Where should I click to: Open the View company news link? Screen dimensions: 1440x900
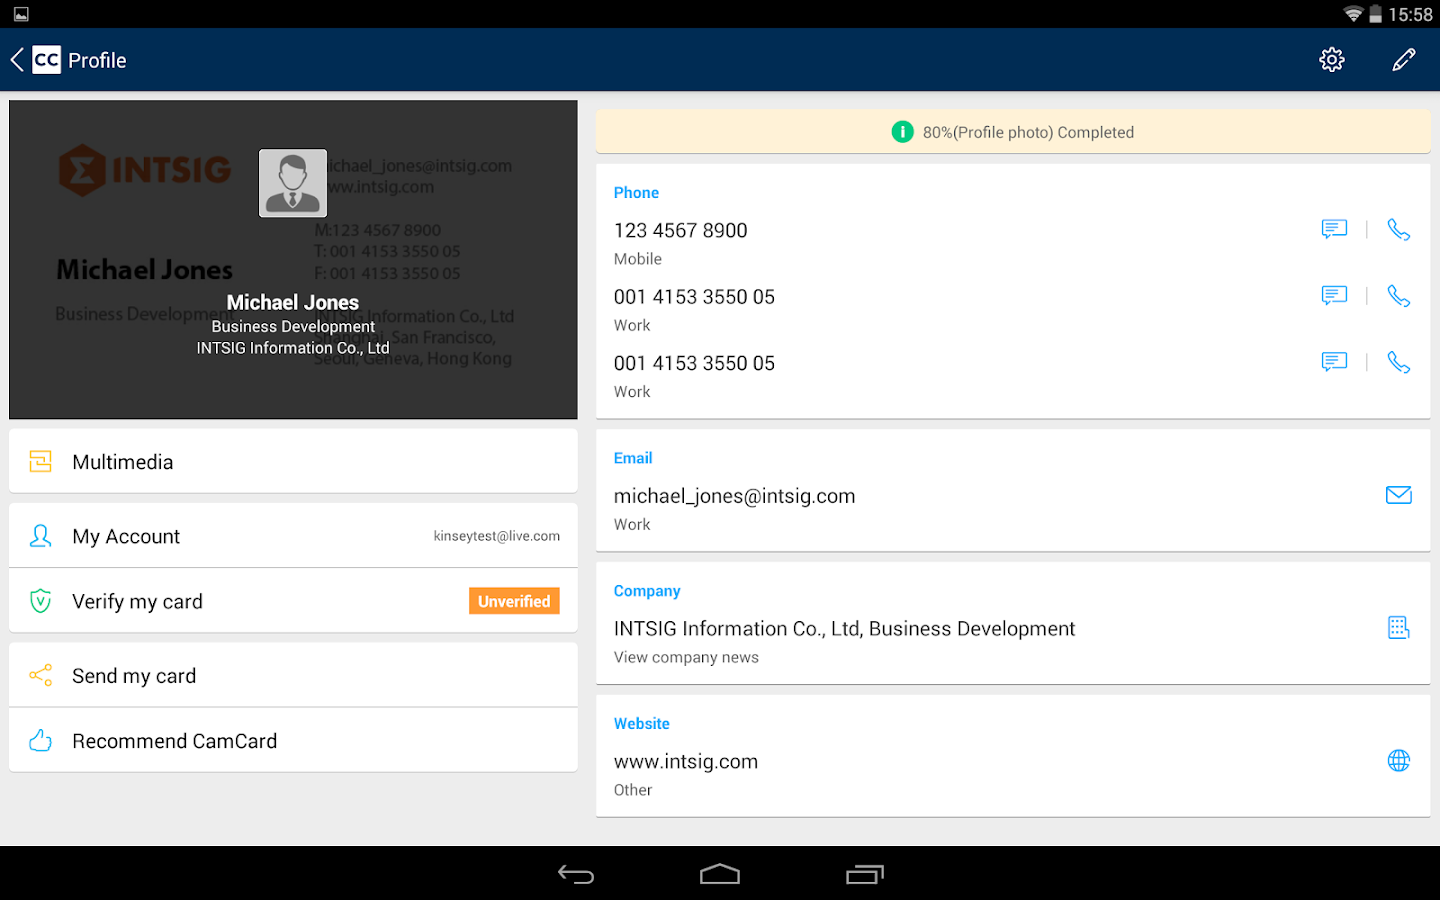point(686,657)
